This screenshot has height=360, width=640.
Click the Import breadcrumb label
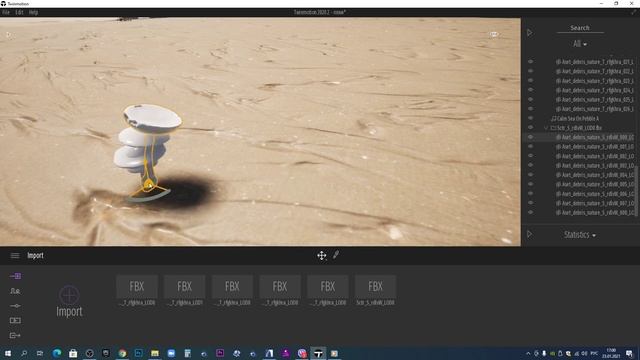point(36,256)
